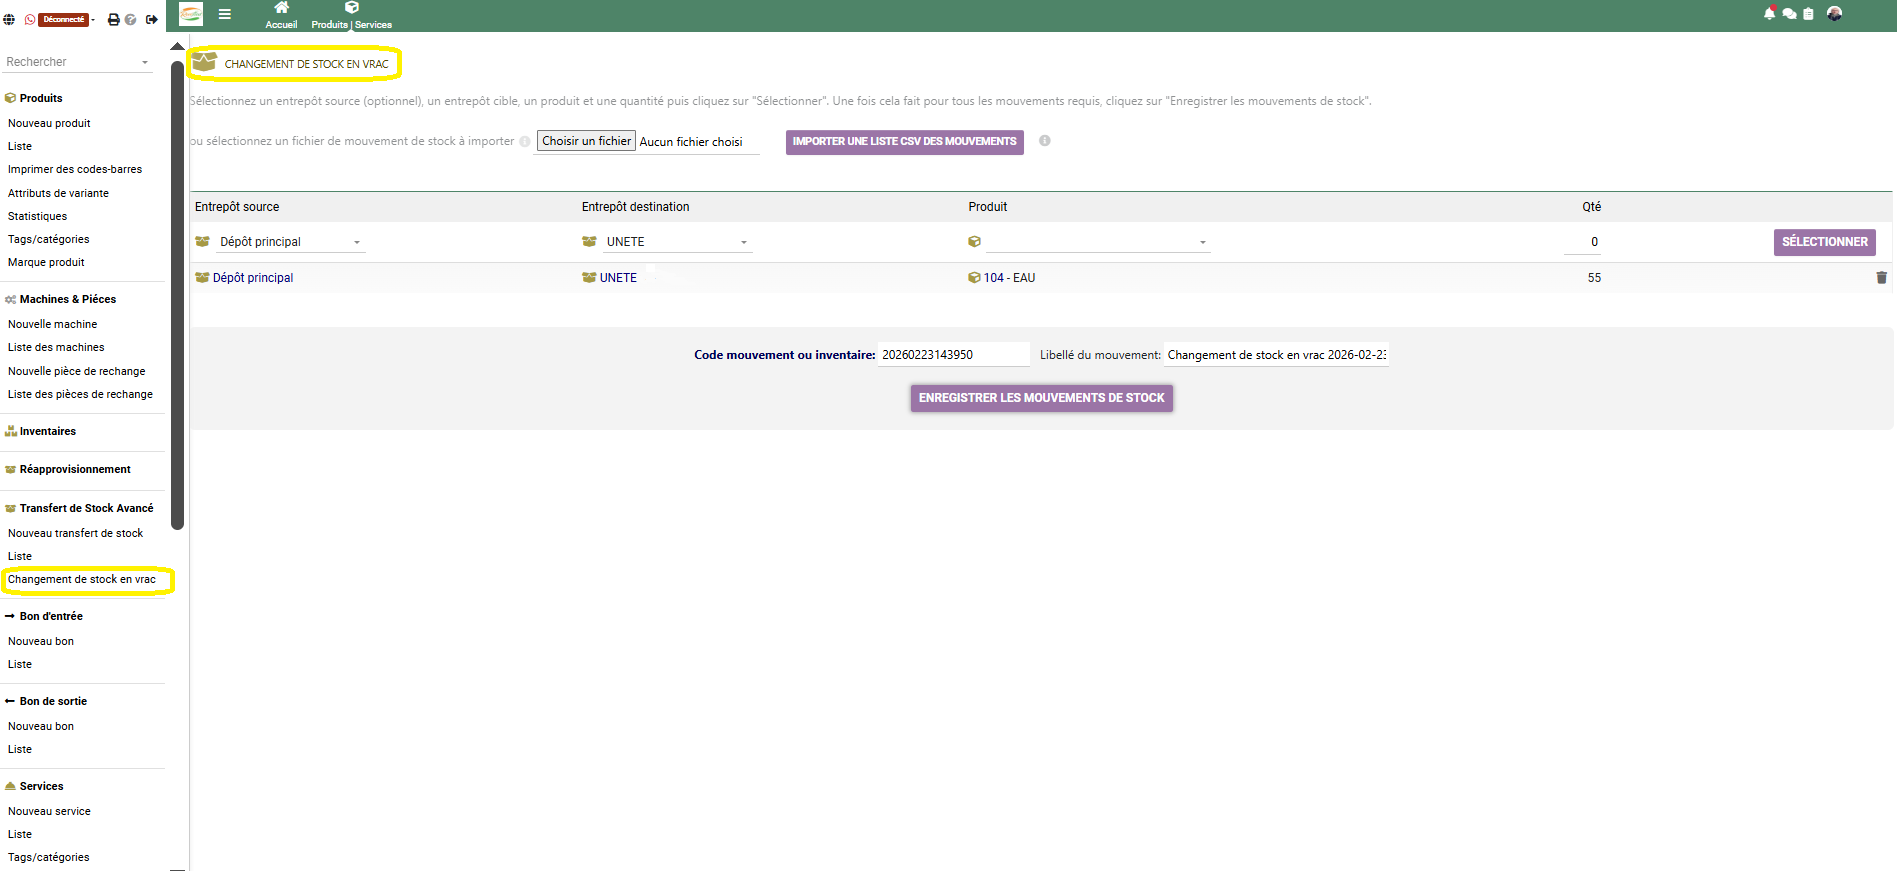Open Marque produit link
The width and height of the screenshot is (1897, 871).
[x=46, y=262]
